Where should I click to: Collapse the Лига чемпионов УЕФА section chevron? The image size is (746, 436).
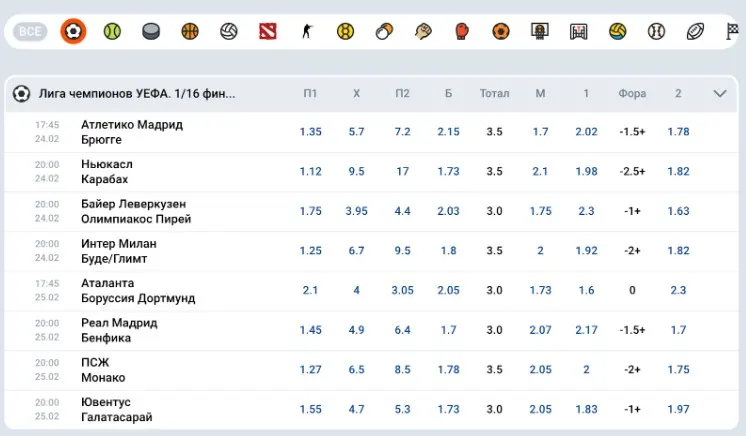[720, 94]
